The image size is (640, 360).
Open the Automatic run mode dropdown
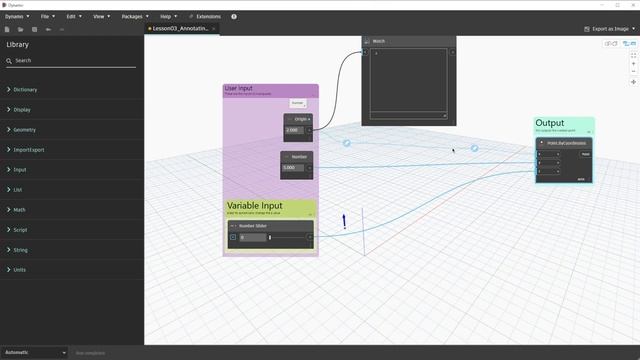coord(34,353)
